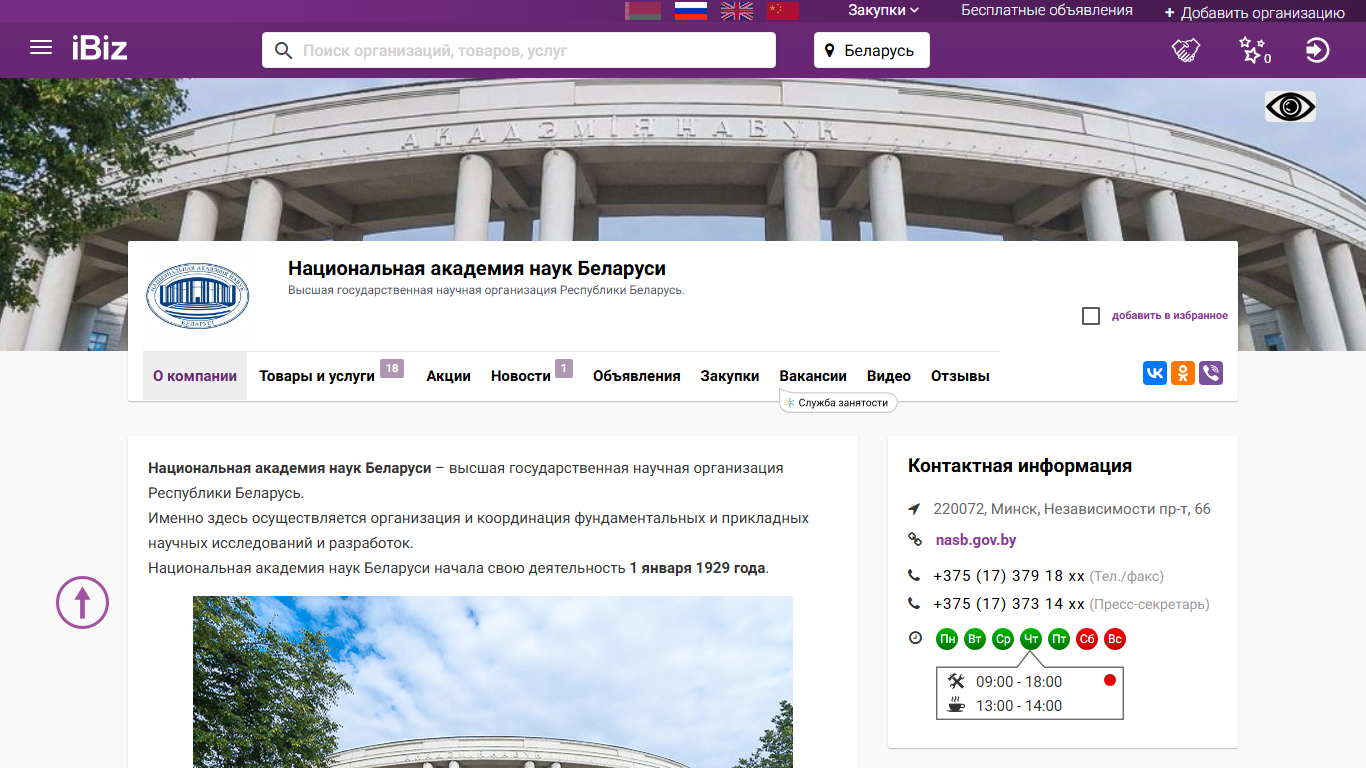Share via Odnoklassniki icon
The width and height of the screenshot is (1366, 768).
point(1183,373)
